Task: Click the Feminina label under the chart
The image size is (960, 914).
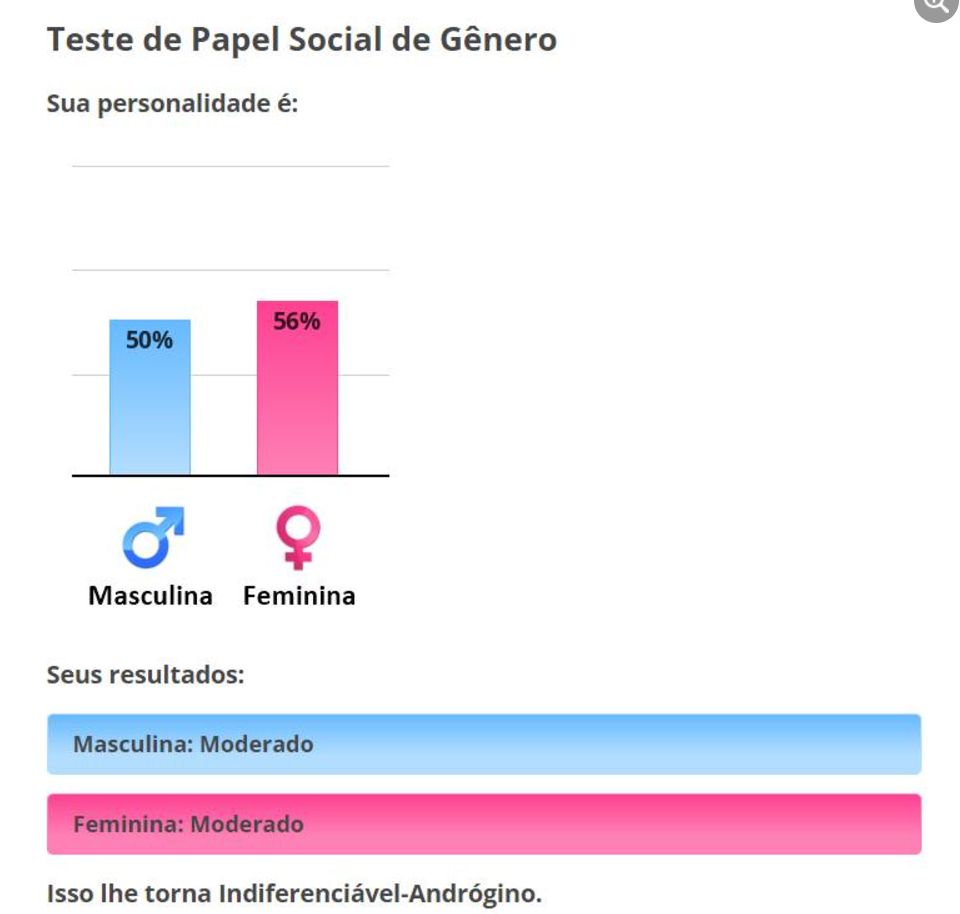Action: pyautogui.click(x=299, y=596)
